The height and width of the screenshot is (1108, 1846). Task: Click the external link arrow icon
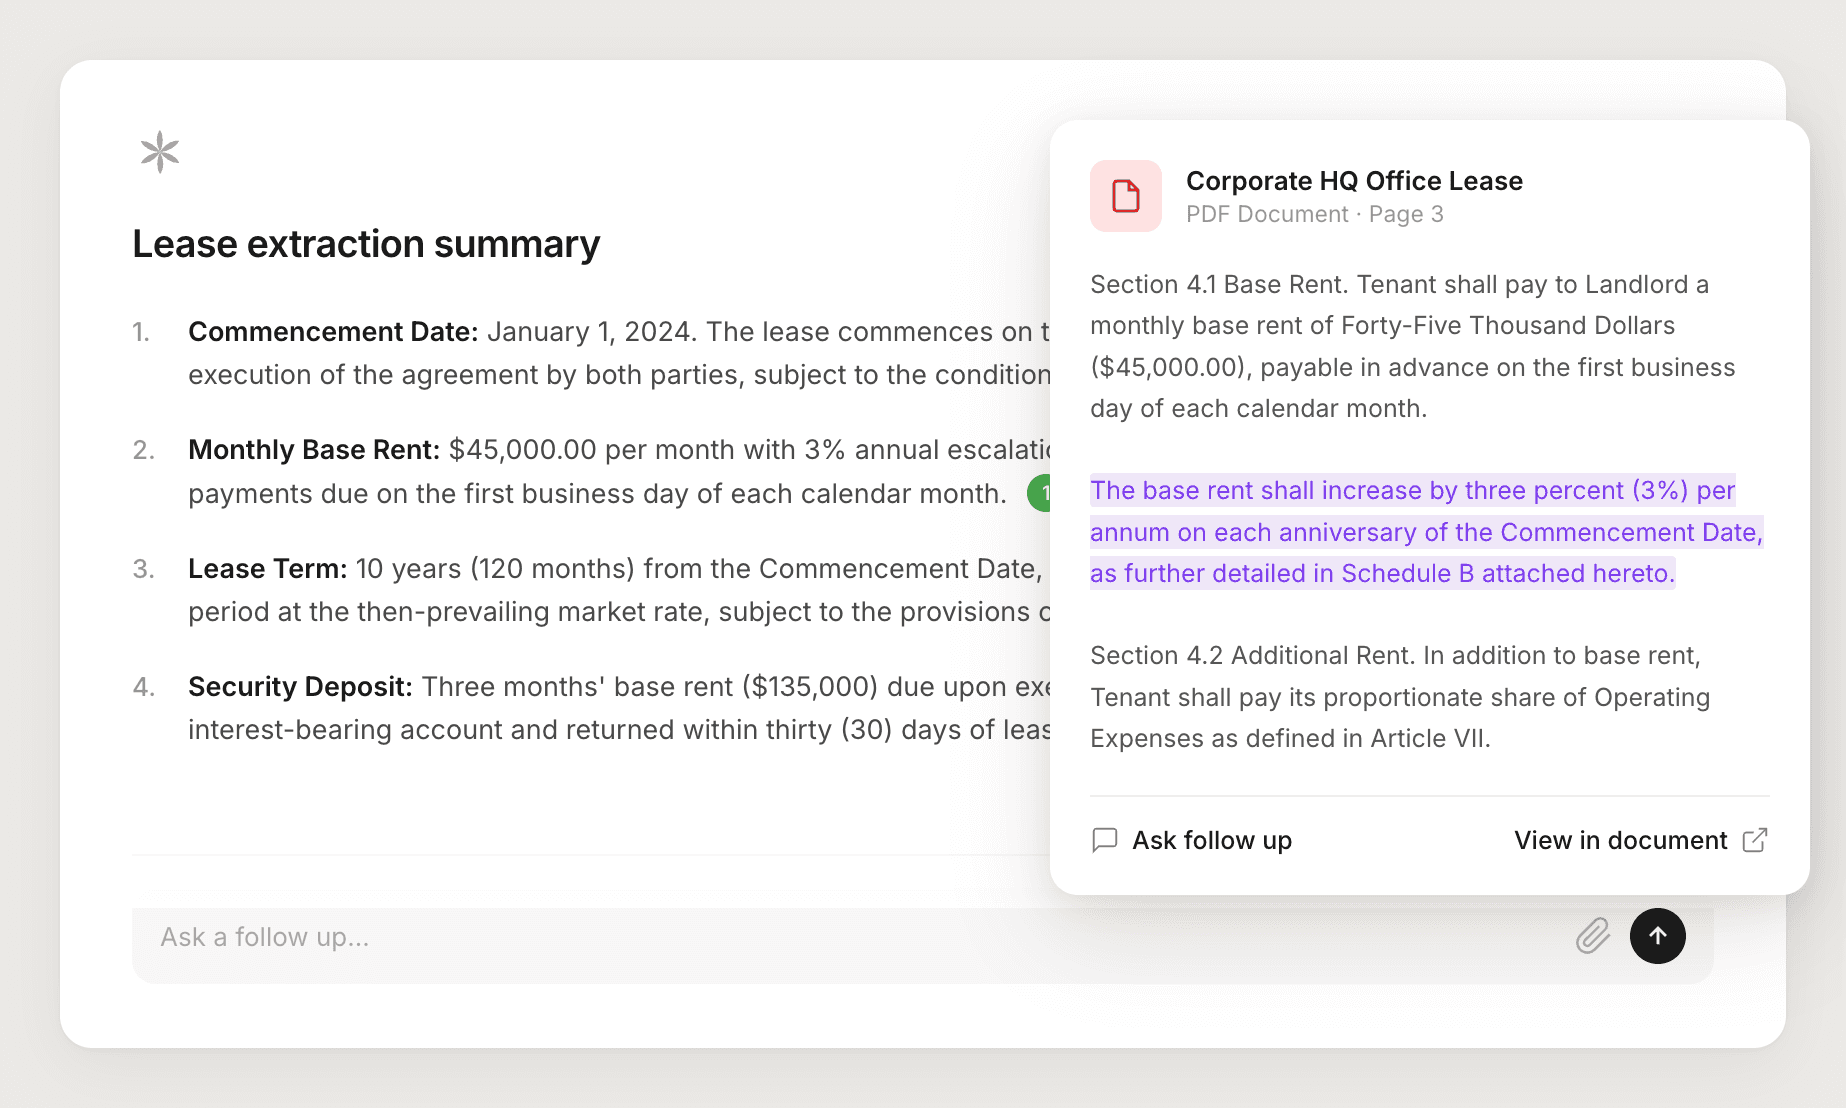(1755, 840)
